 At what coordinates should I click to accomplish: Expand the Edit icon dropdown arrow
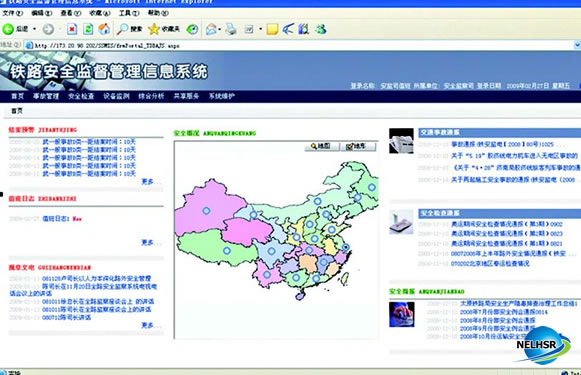point(260,29)
